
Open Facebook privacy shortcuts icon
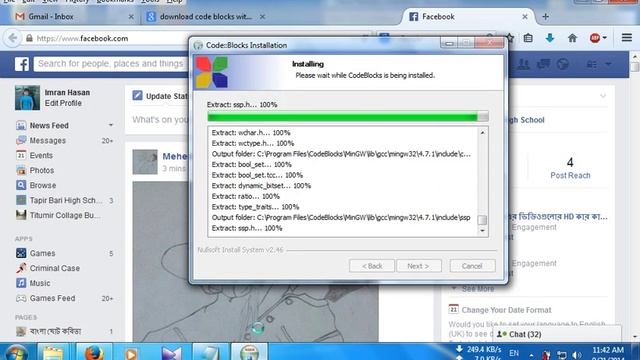click(x=591, y=64)
